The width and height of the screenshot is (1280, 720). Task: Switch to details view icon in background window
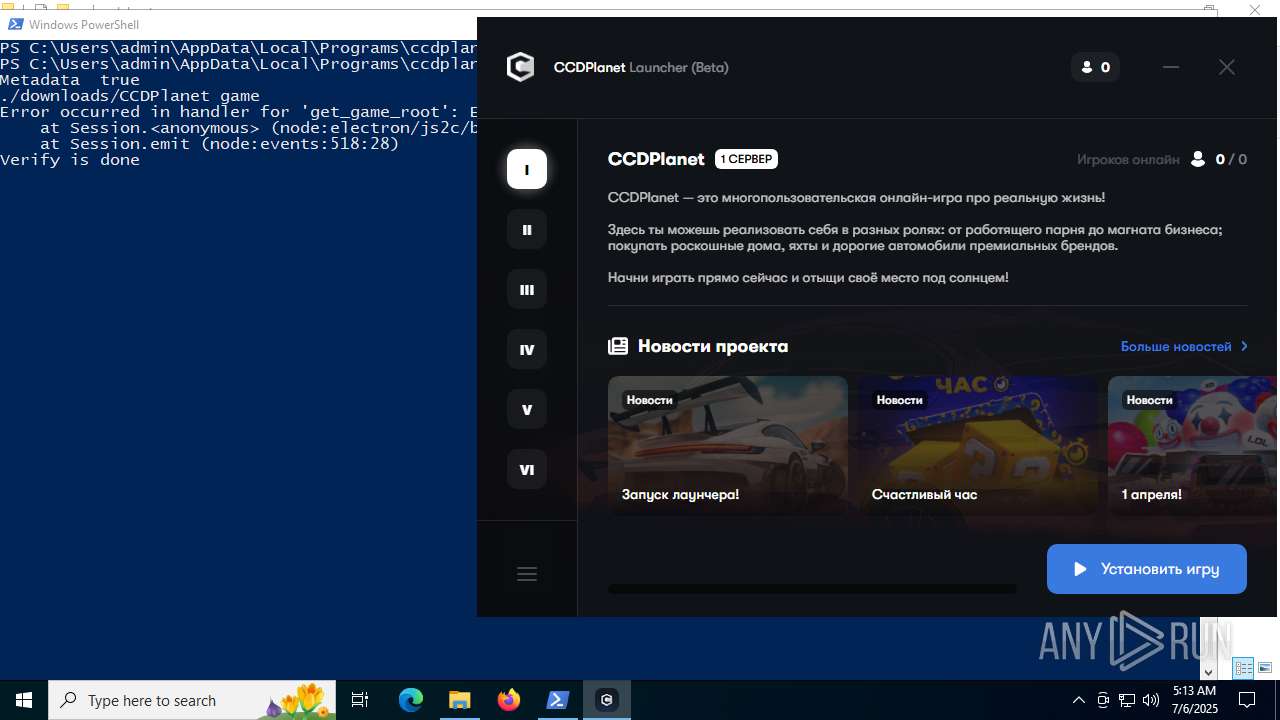tap(1243, 668)
